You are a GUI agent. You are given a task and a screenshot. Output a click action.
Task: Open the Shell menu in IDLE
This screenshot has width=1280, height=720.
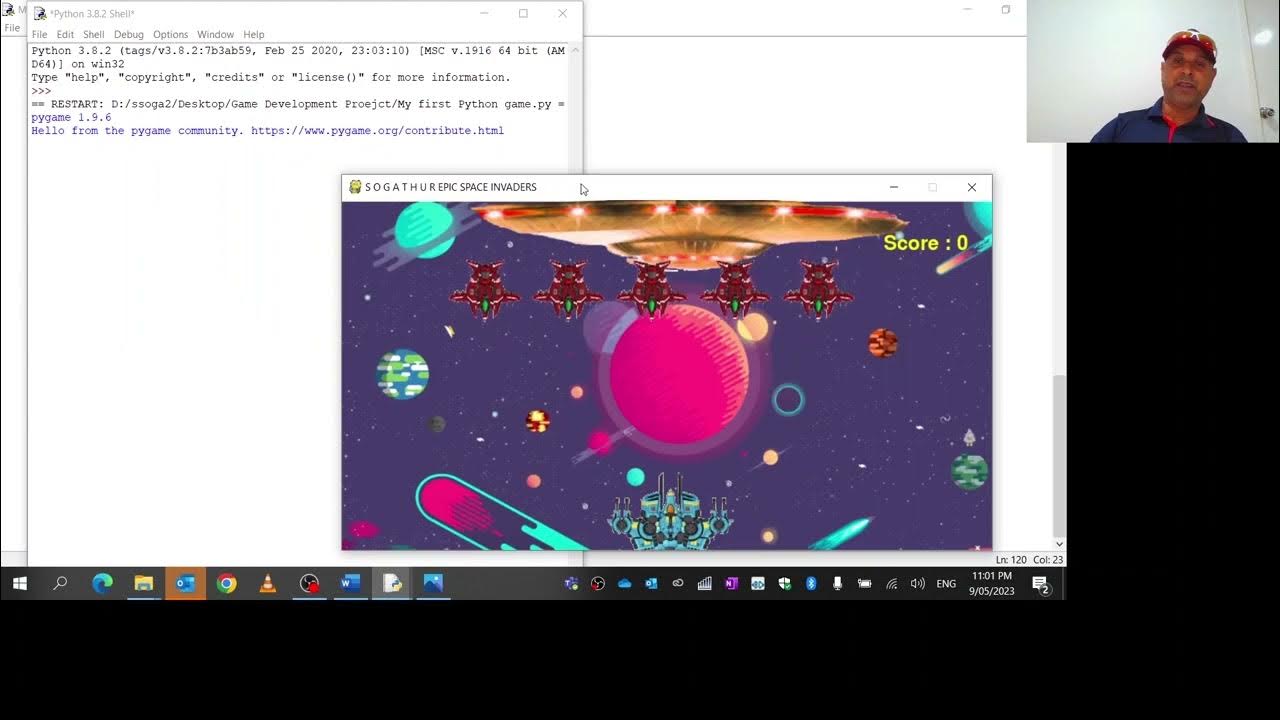click(x=94, y=34)
